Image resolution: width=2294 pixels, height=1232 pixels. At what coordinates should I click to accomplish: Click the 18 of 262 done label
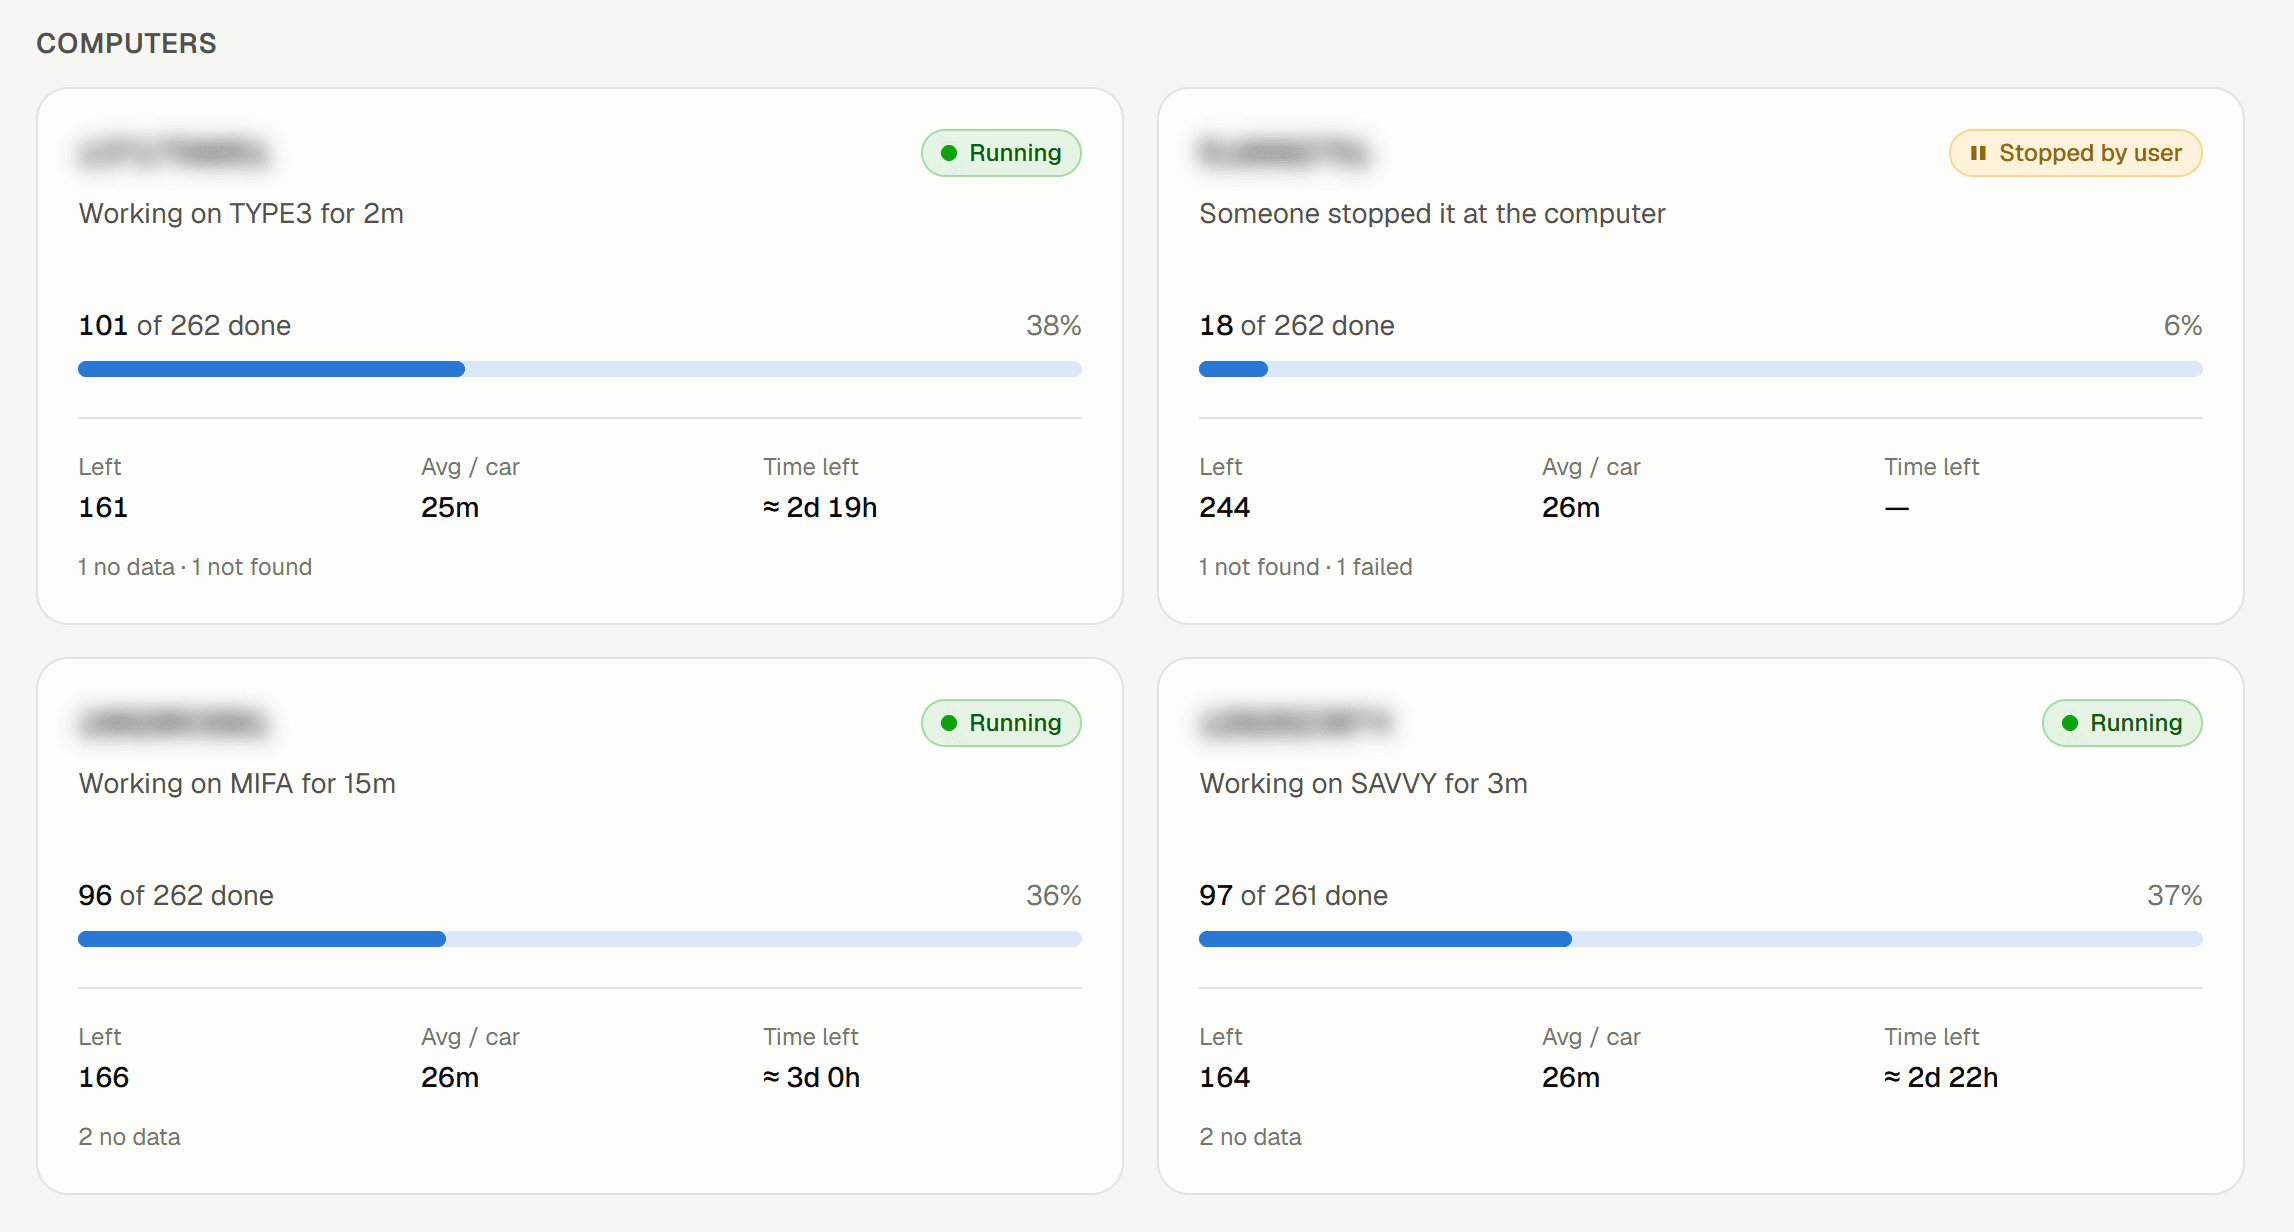[1297, 325]
